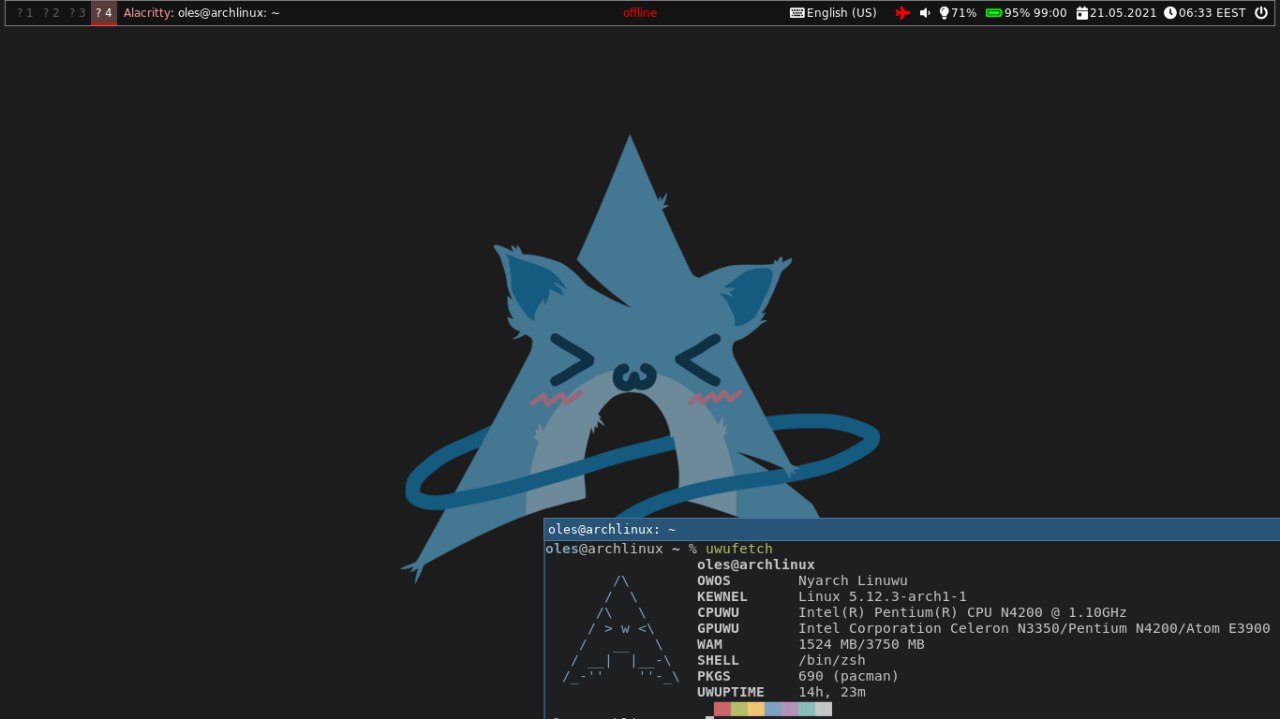Viewport: 1280px width, 719px height.
Task: Select the active workspace 4
Action: coord(104,13)
